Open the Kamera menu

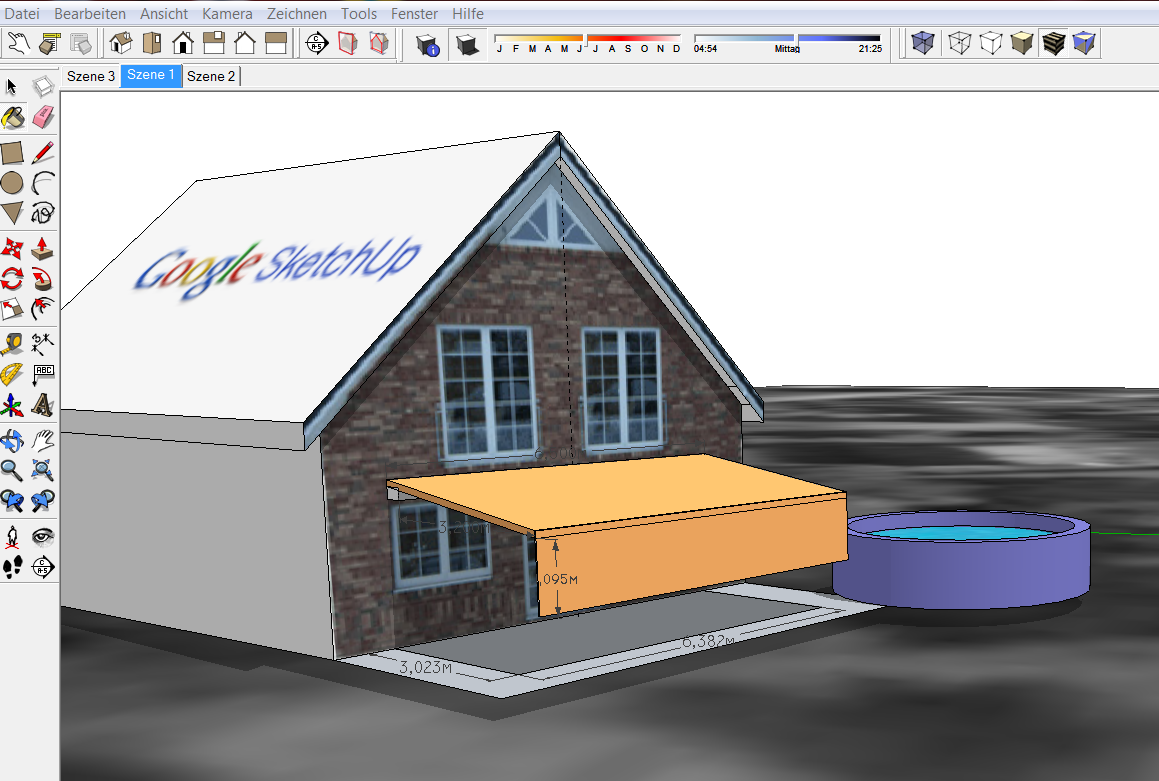click(227, 14)
